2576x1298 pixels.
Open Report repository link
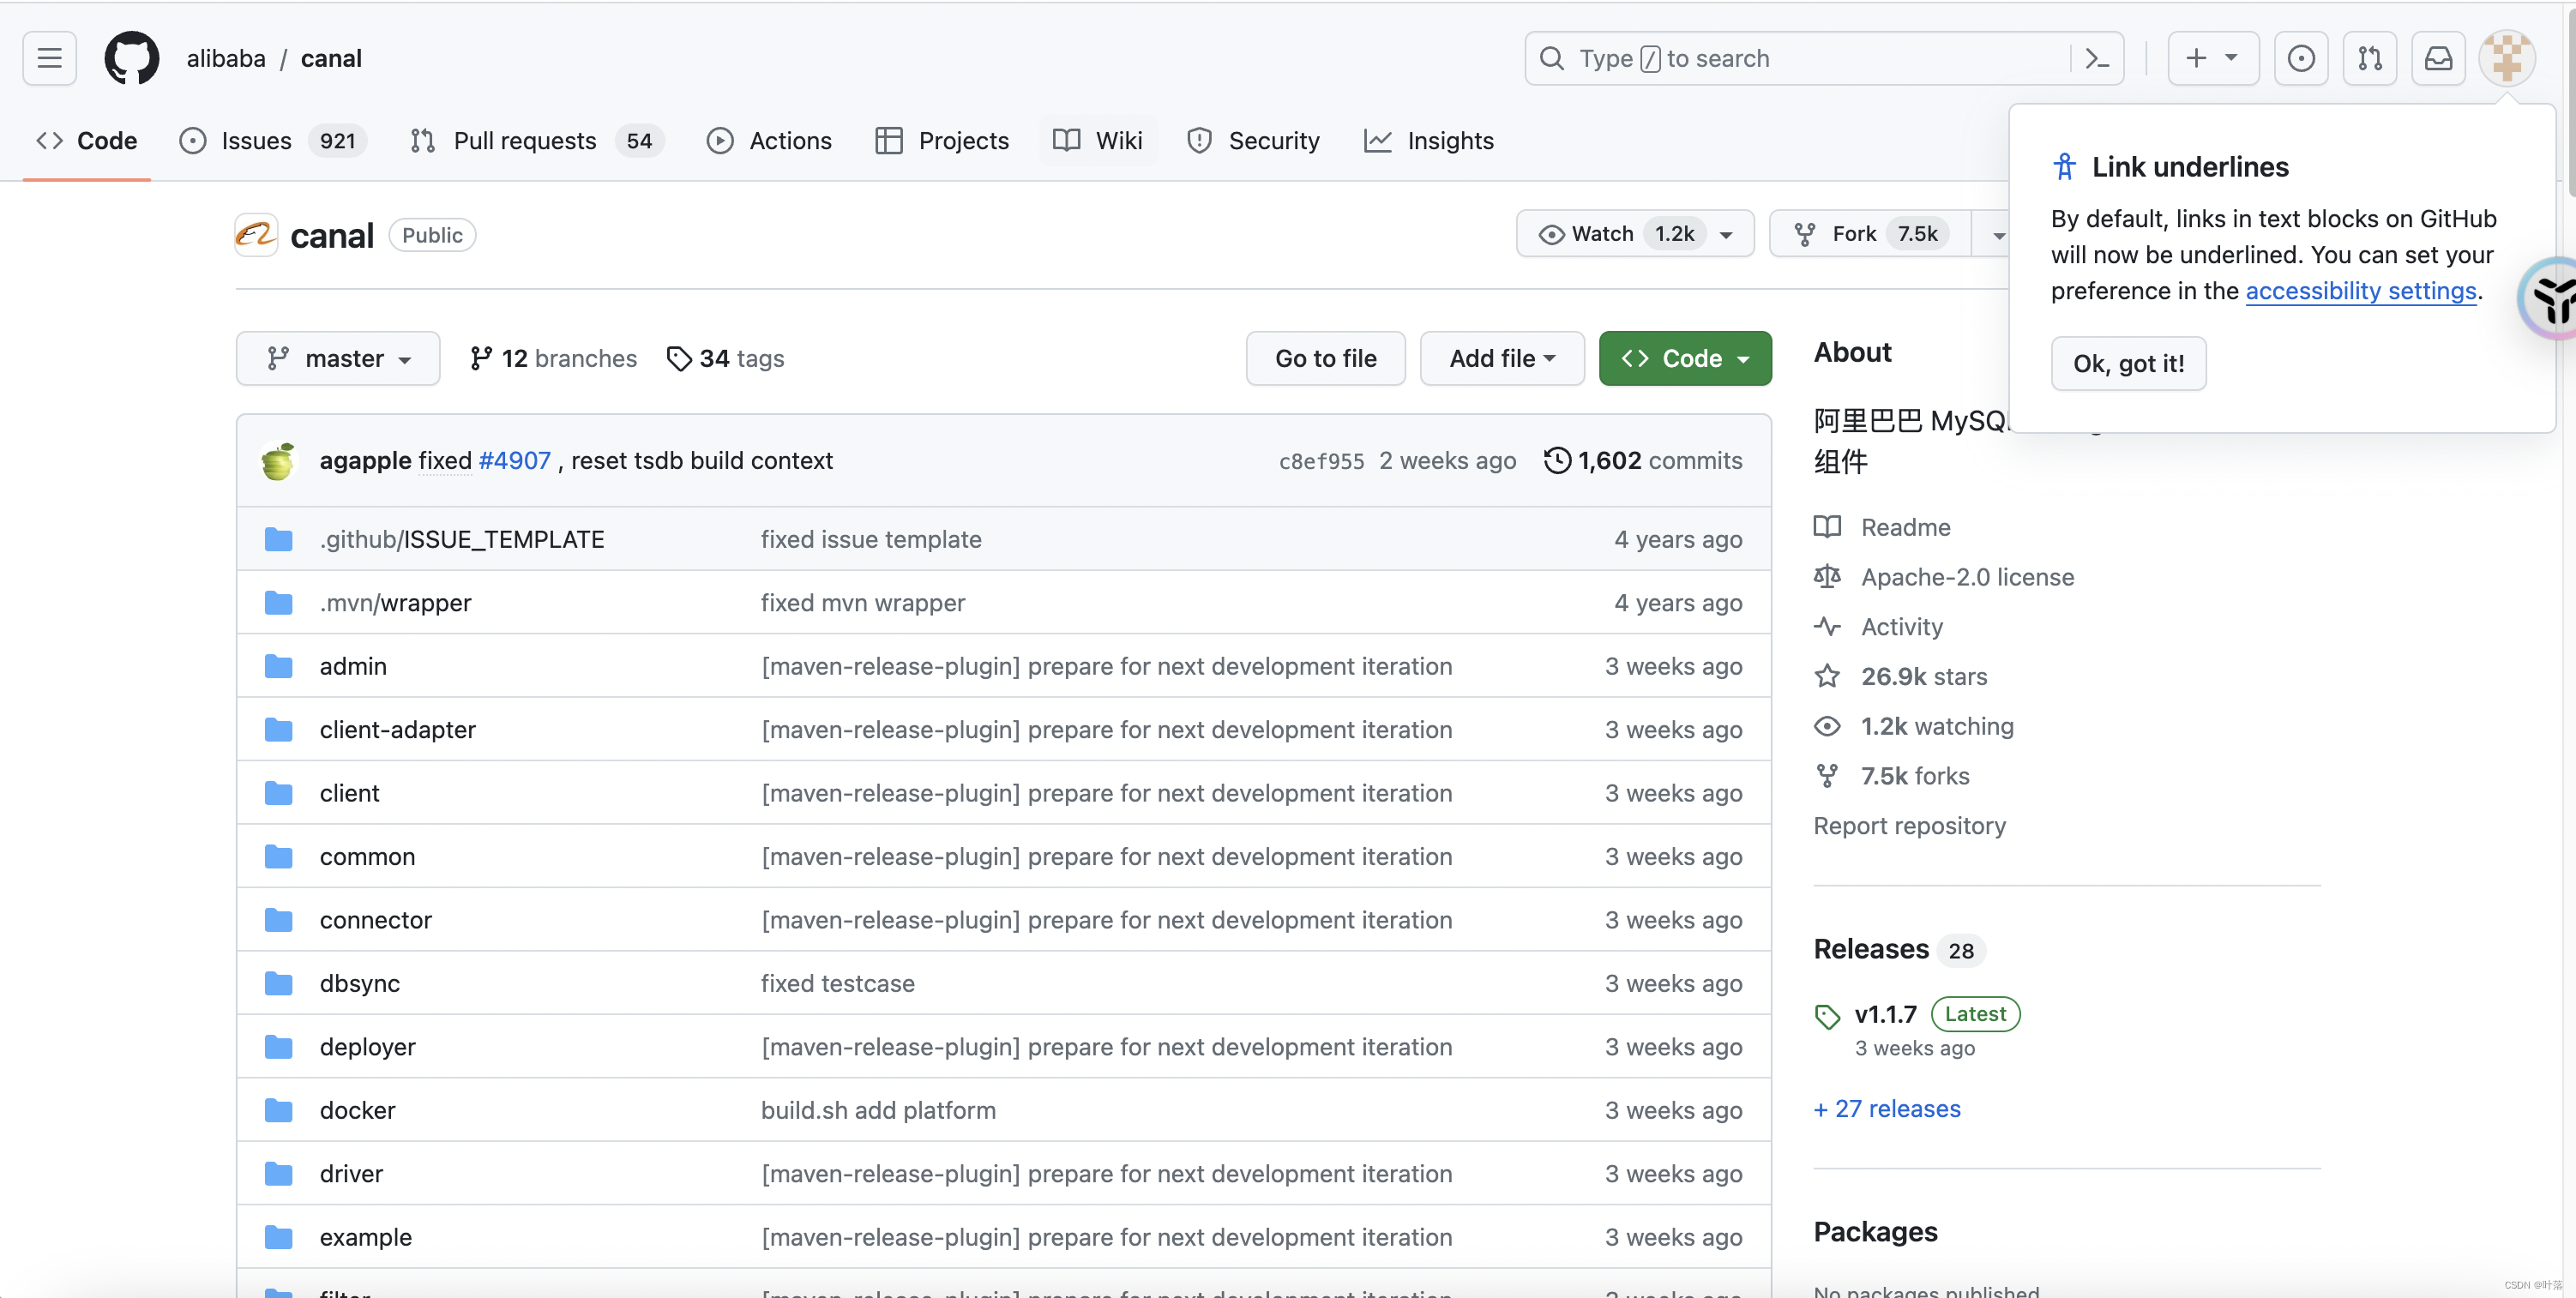pyautogui.click(x=1909, y=826)
